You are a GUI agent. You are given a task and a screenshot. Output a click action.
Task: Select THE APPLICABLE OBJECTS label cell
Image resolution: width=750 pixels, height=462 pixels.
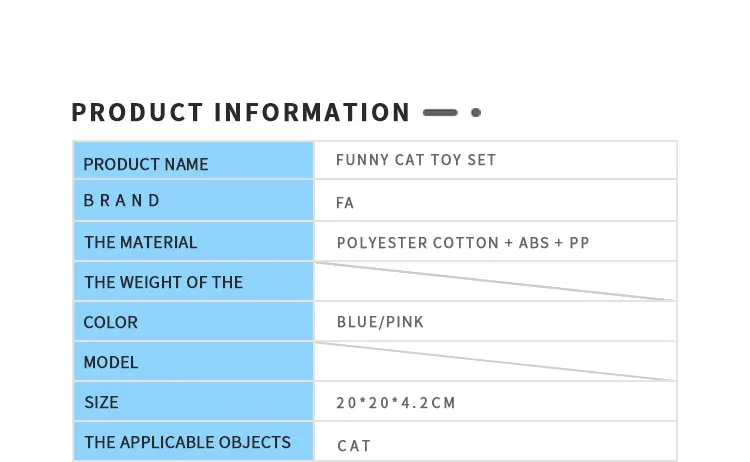coord(193,442)
